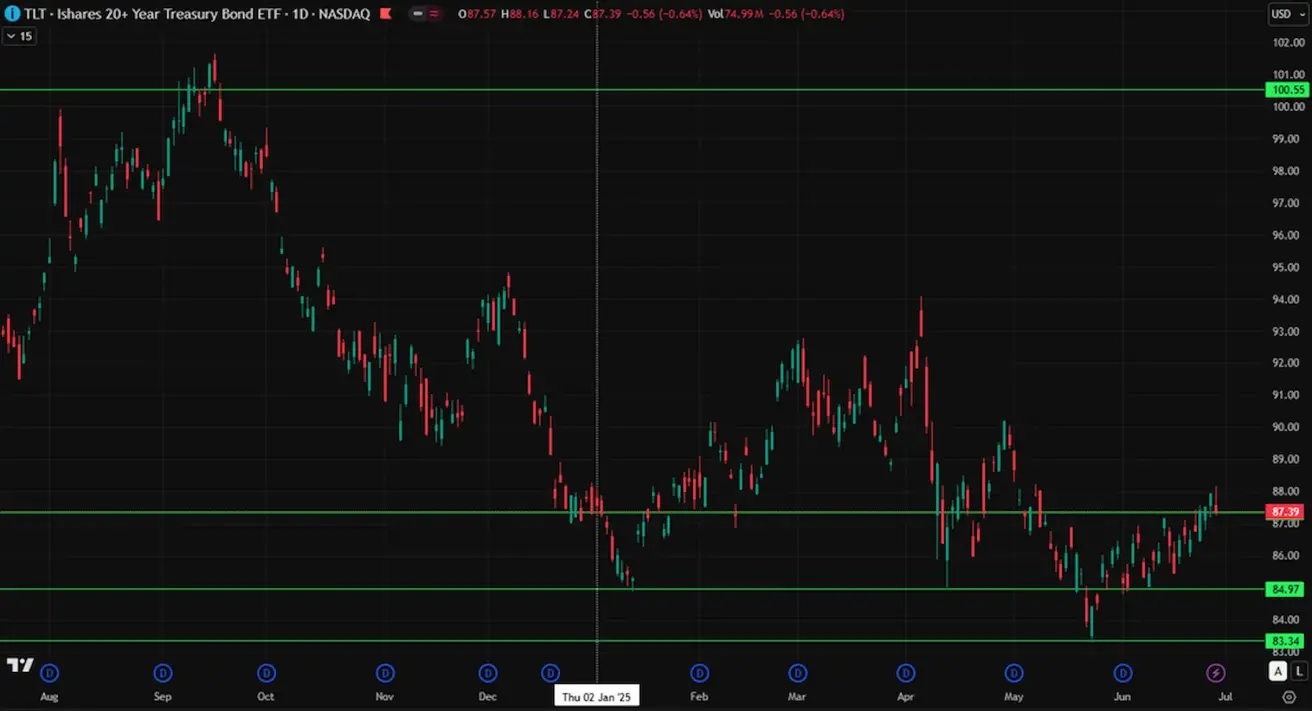Expand the collapsed indicators list labeled 15

tap(18, 36)
